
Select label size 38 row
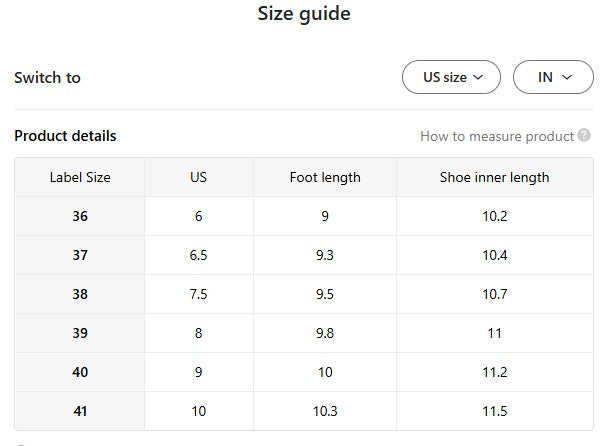point(80,294)
